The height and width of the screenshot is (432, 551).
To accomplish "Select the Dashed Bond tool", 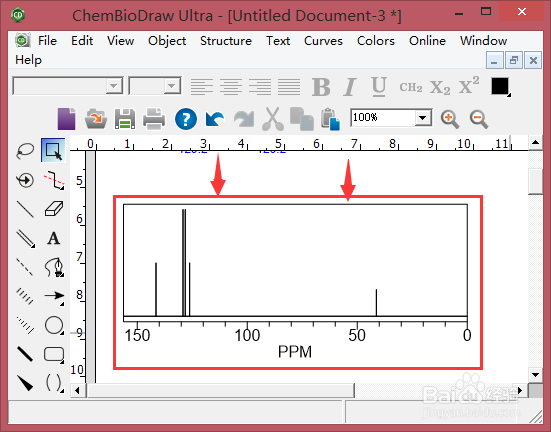I will [x=25, y=267].
